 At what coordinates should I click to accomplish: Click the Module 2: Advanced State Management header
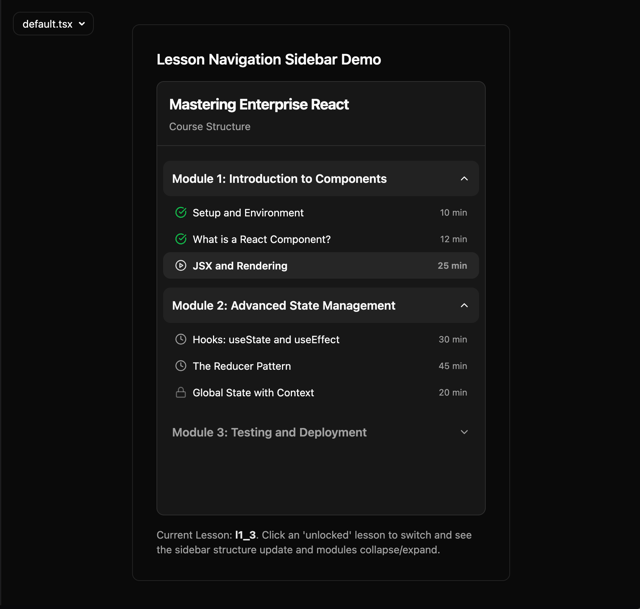[321, 306]
